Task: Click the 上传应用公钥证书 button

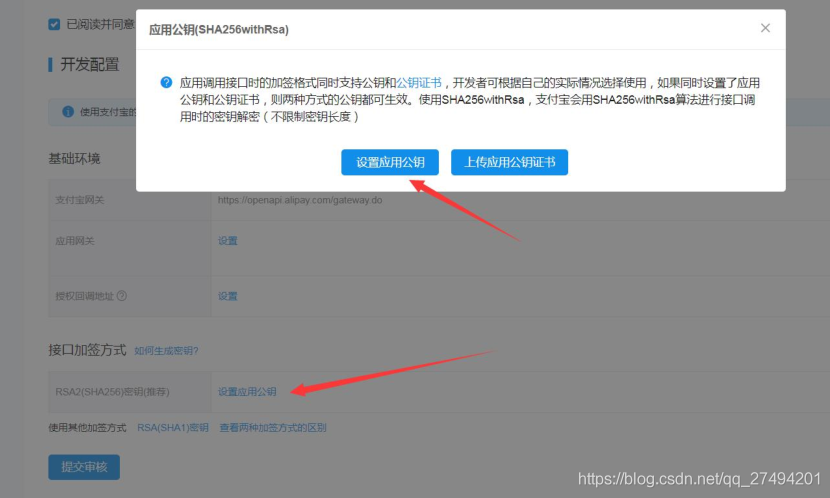Action: pos(509,162)
